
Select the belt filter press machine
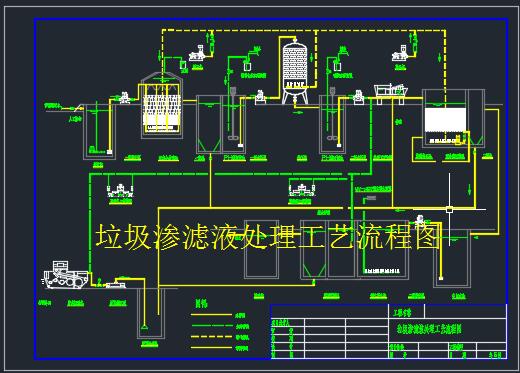(65, 275)
